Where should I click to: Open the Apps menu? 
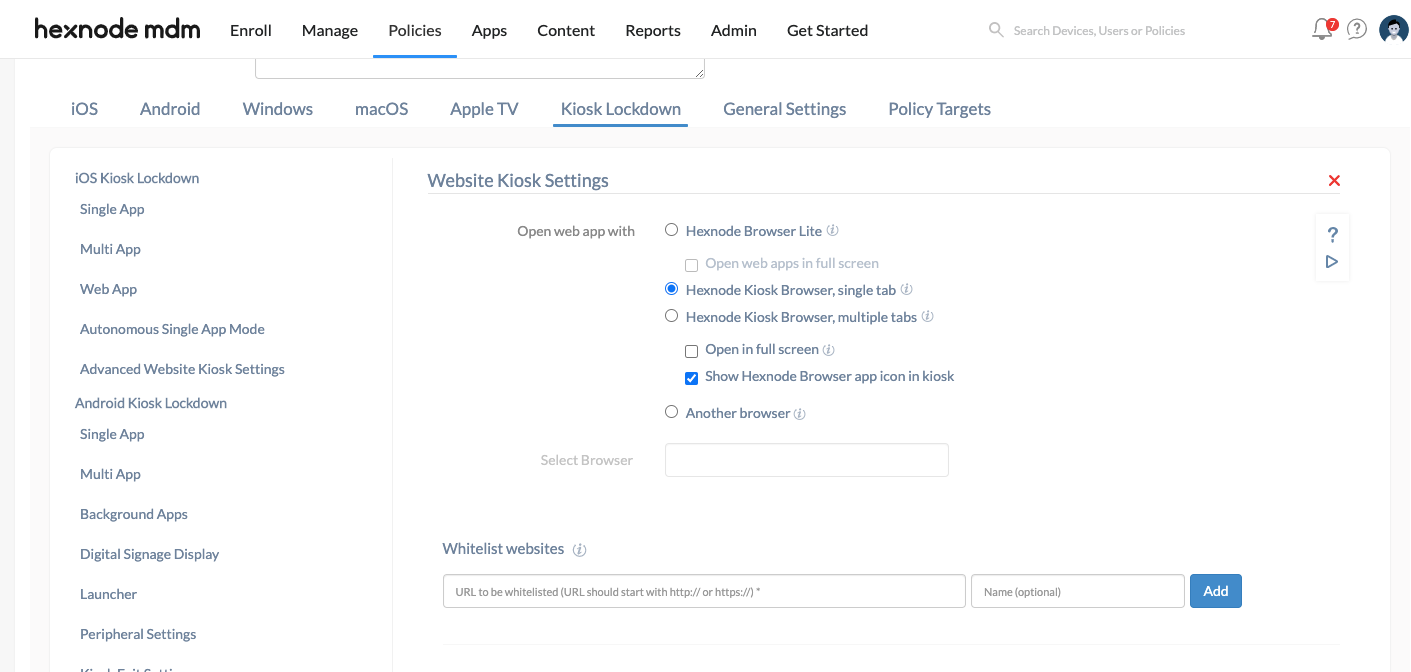click(490, 30)
